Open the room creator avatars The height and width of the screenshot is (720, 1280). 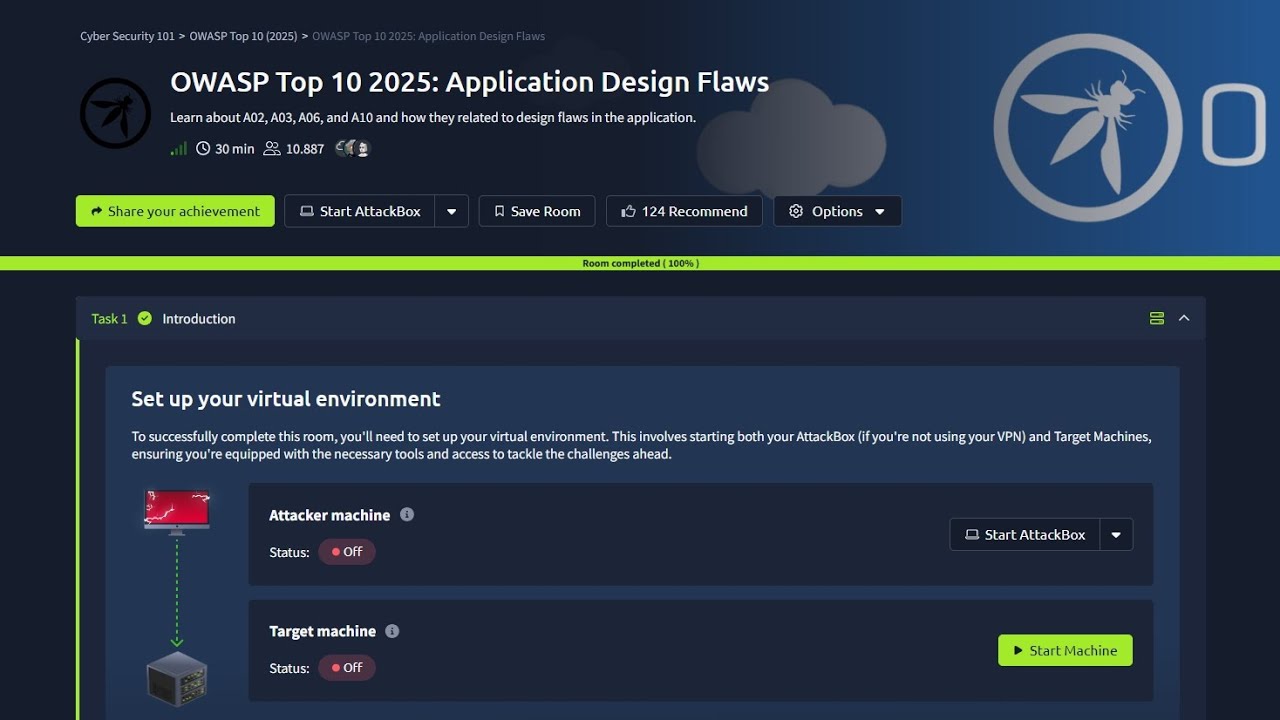pos(353,149)
